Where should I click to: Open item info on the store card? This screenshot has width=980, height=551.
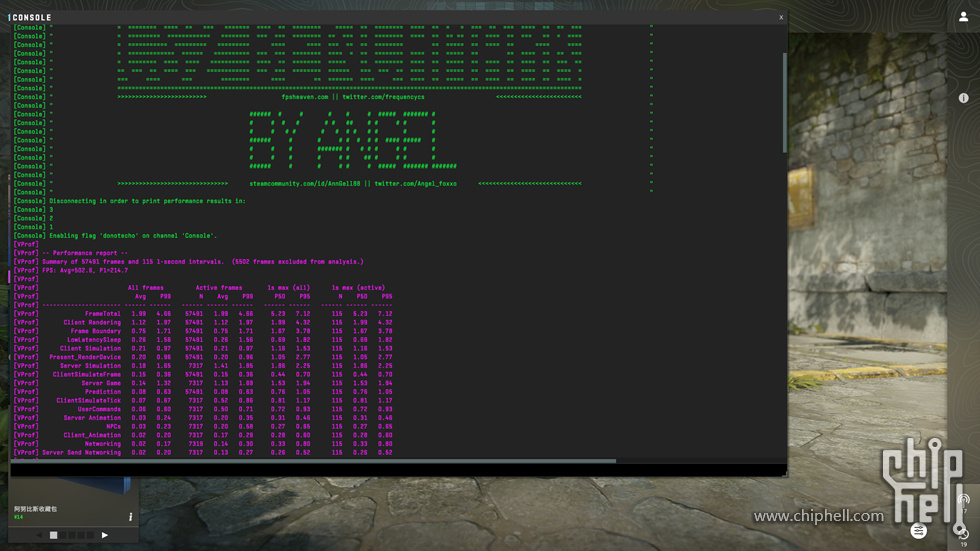[x=130, y=517]
